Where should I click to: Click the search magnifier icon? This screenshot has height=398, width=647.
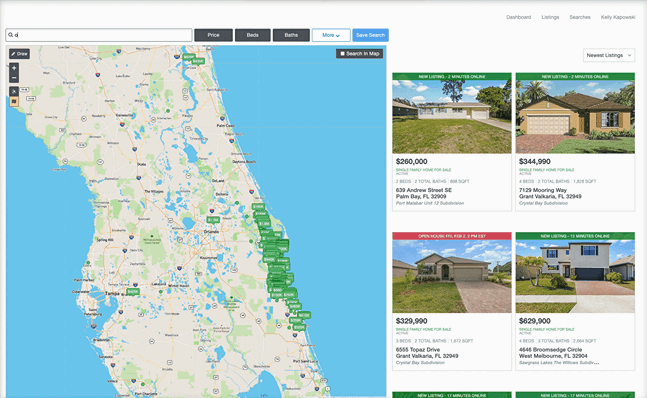click(x=11, y=35)
